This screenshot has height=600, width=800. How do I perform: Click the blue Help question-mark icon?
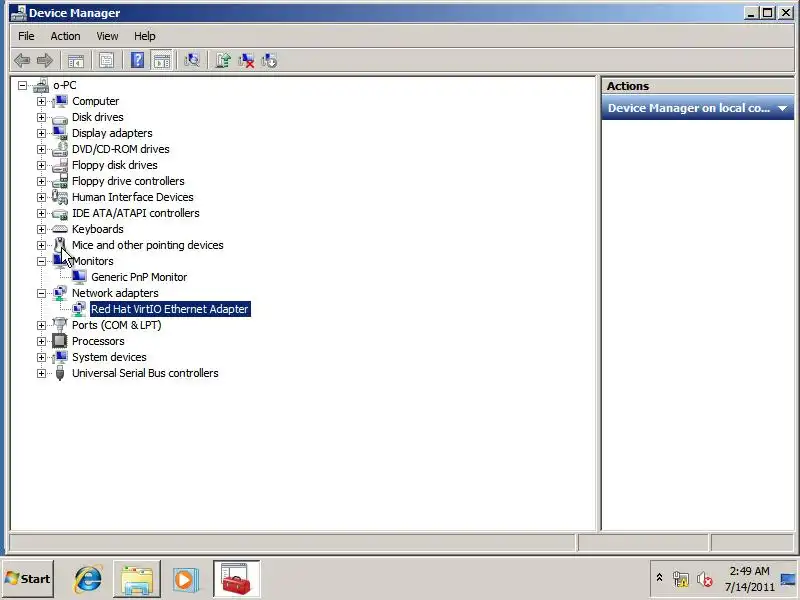tap(137, 61)
